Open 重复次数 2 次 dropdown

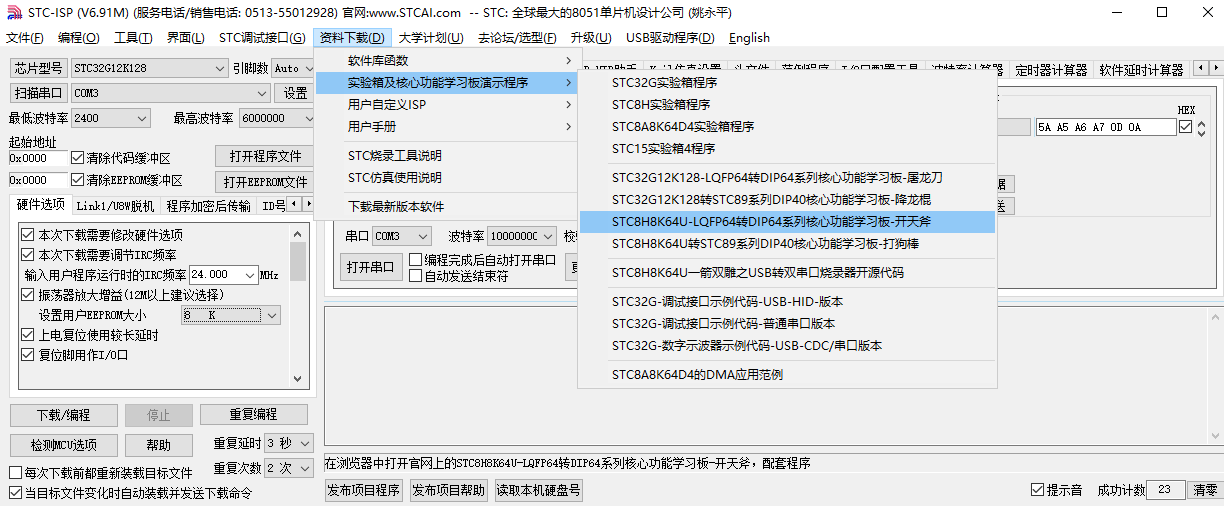pos(290,468)
